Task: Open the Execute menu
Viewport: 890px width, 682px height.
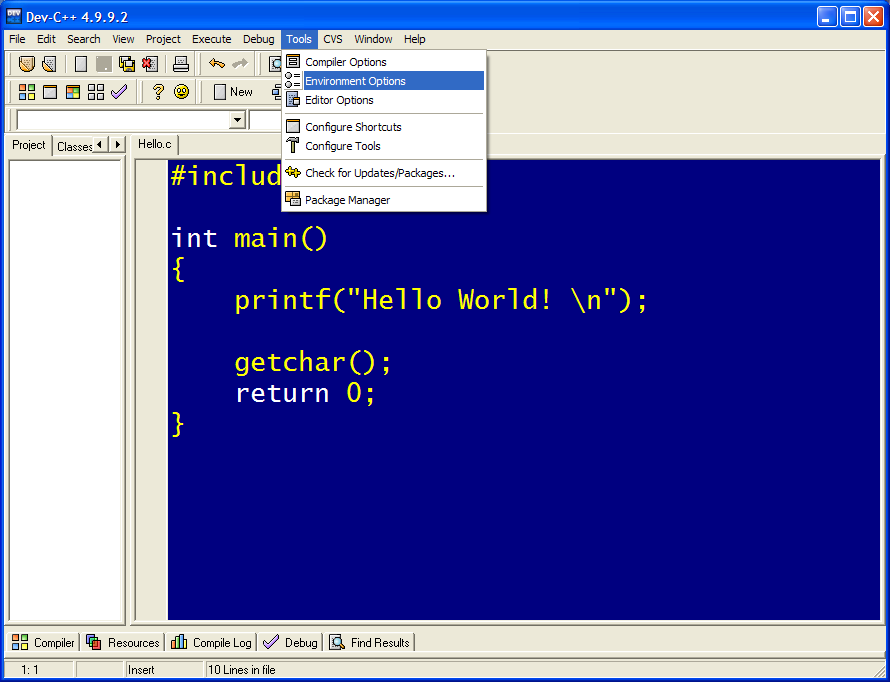Action: tap(211, 39)
